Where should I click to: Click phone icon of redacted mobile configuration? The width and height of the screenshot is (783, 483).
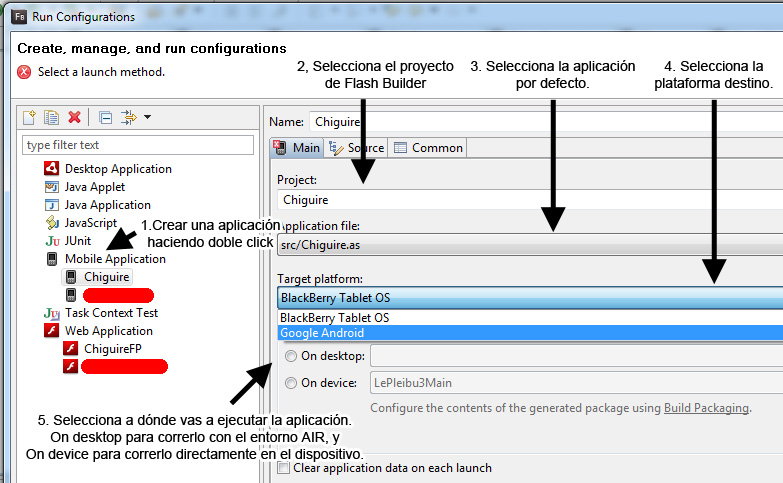[x=71, y=295]
